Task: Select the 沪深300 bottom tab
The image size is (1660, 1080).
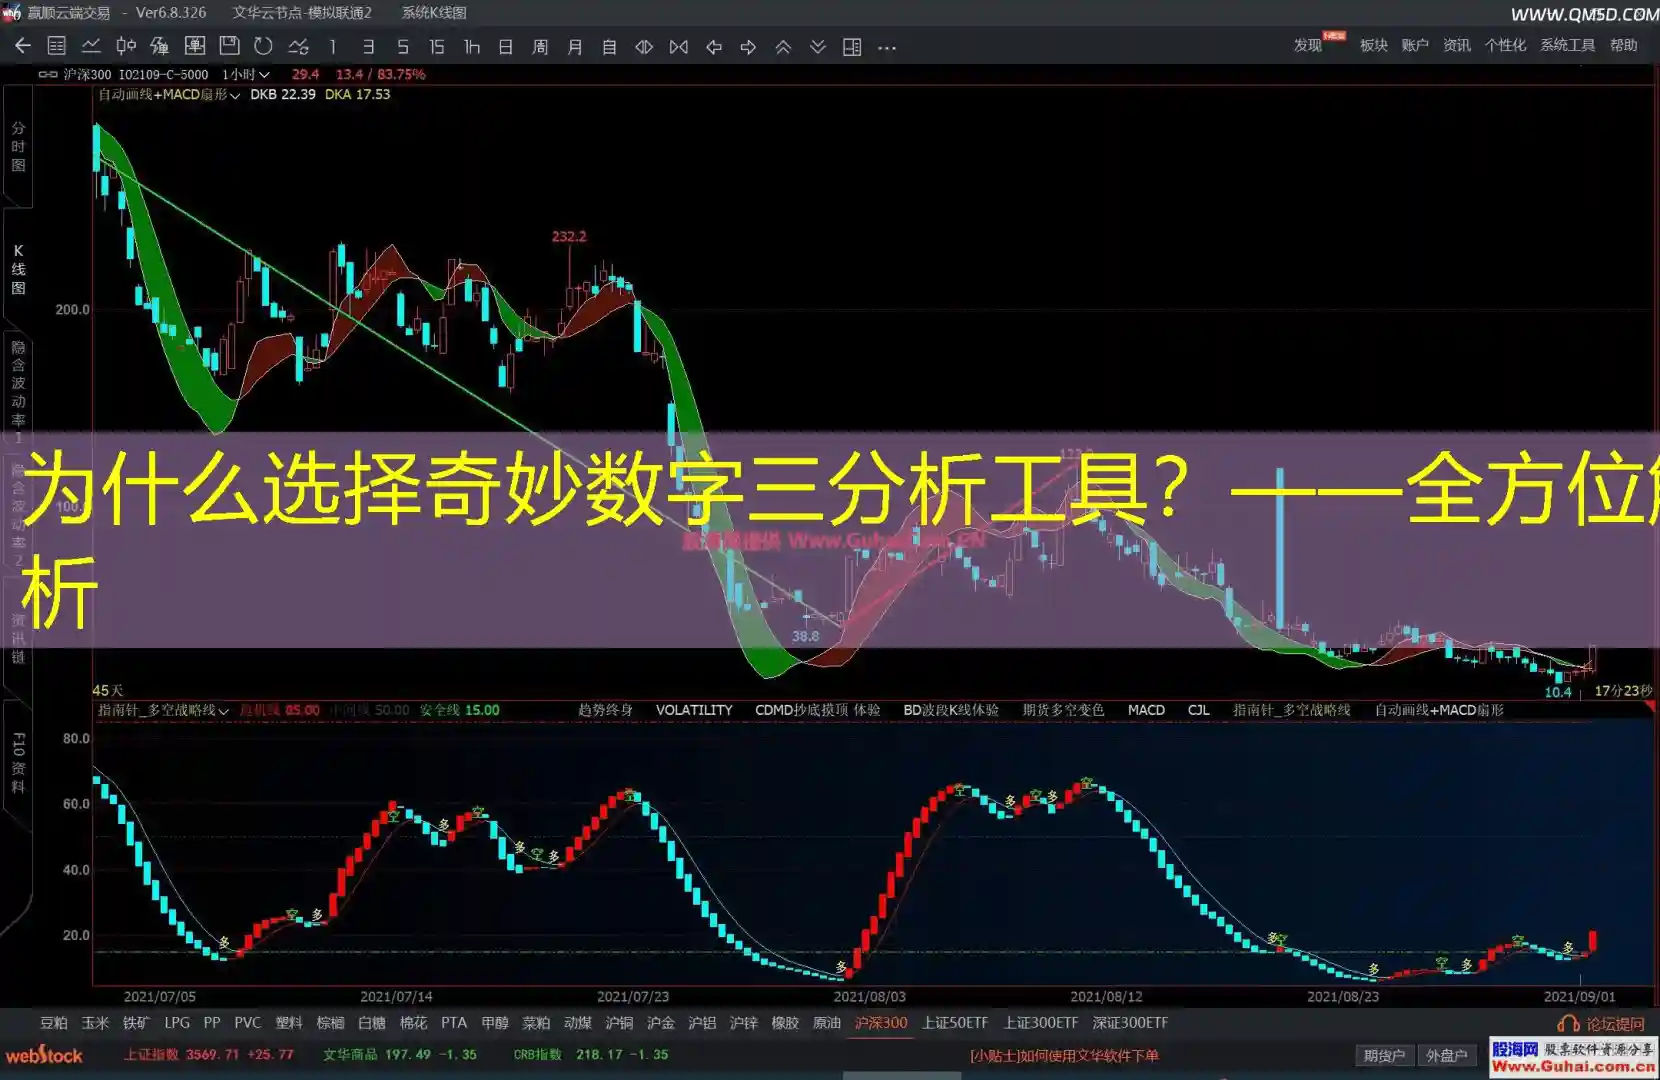Action: [881, 1023]
